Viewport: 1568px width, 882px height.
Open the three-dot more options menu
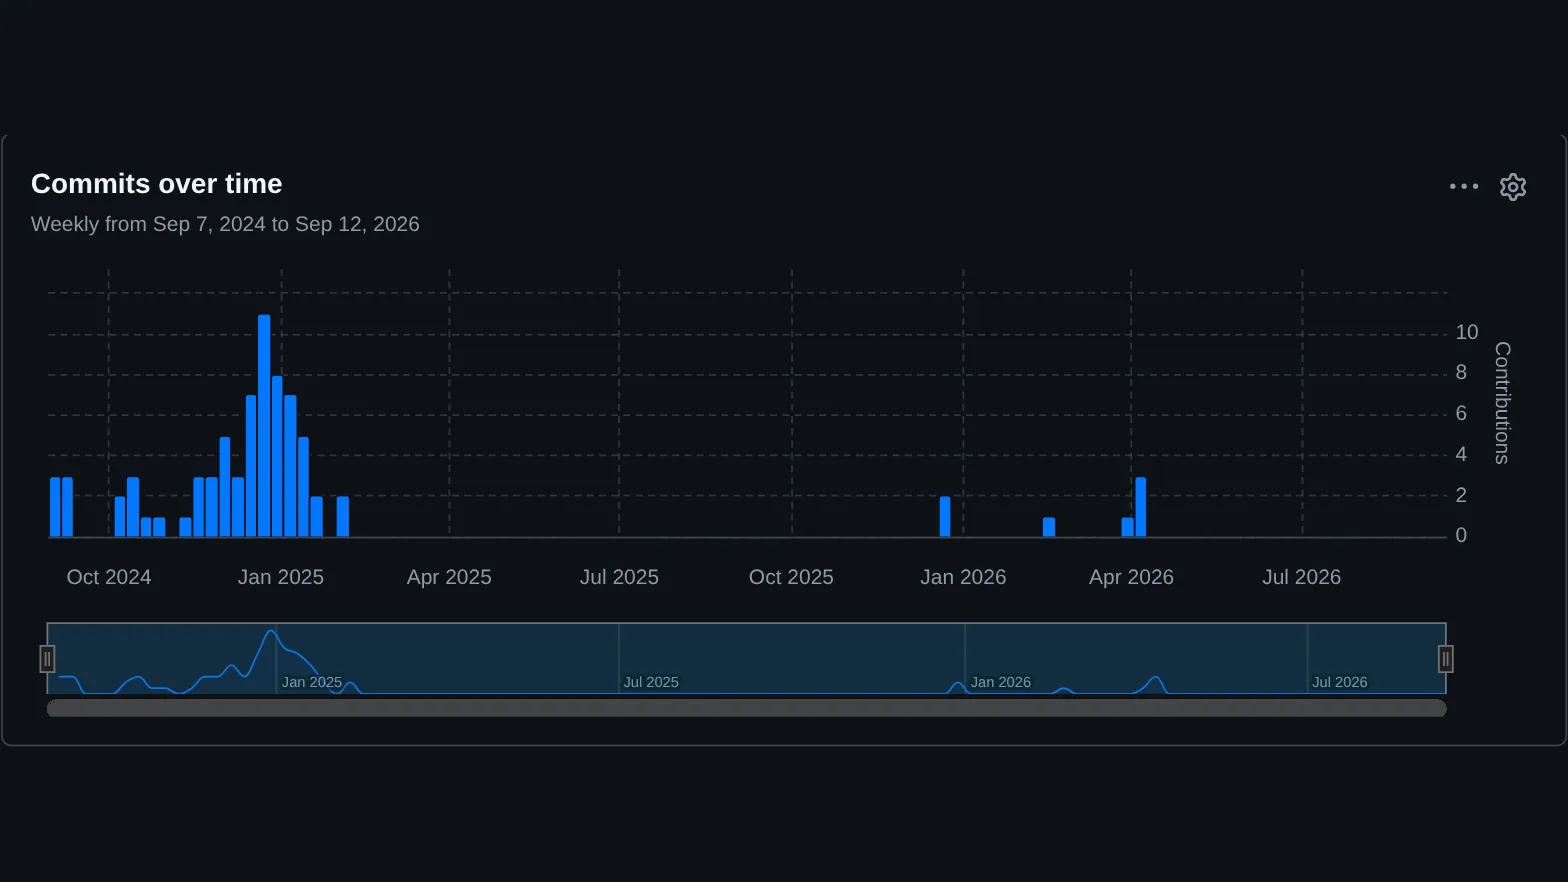tap(1464, 186)
